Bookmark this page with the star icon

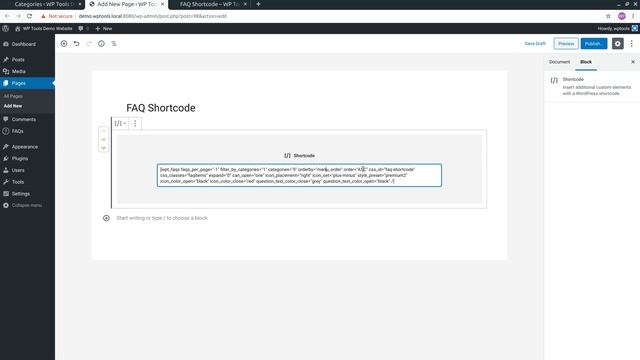pyautogui.click(x=608, y=16)
